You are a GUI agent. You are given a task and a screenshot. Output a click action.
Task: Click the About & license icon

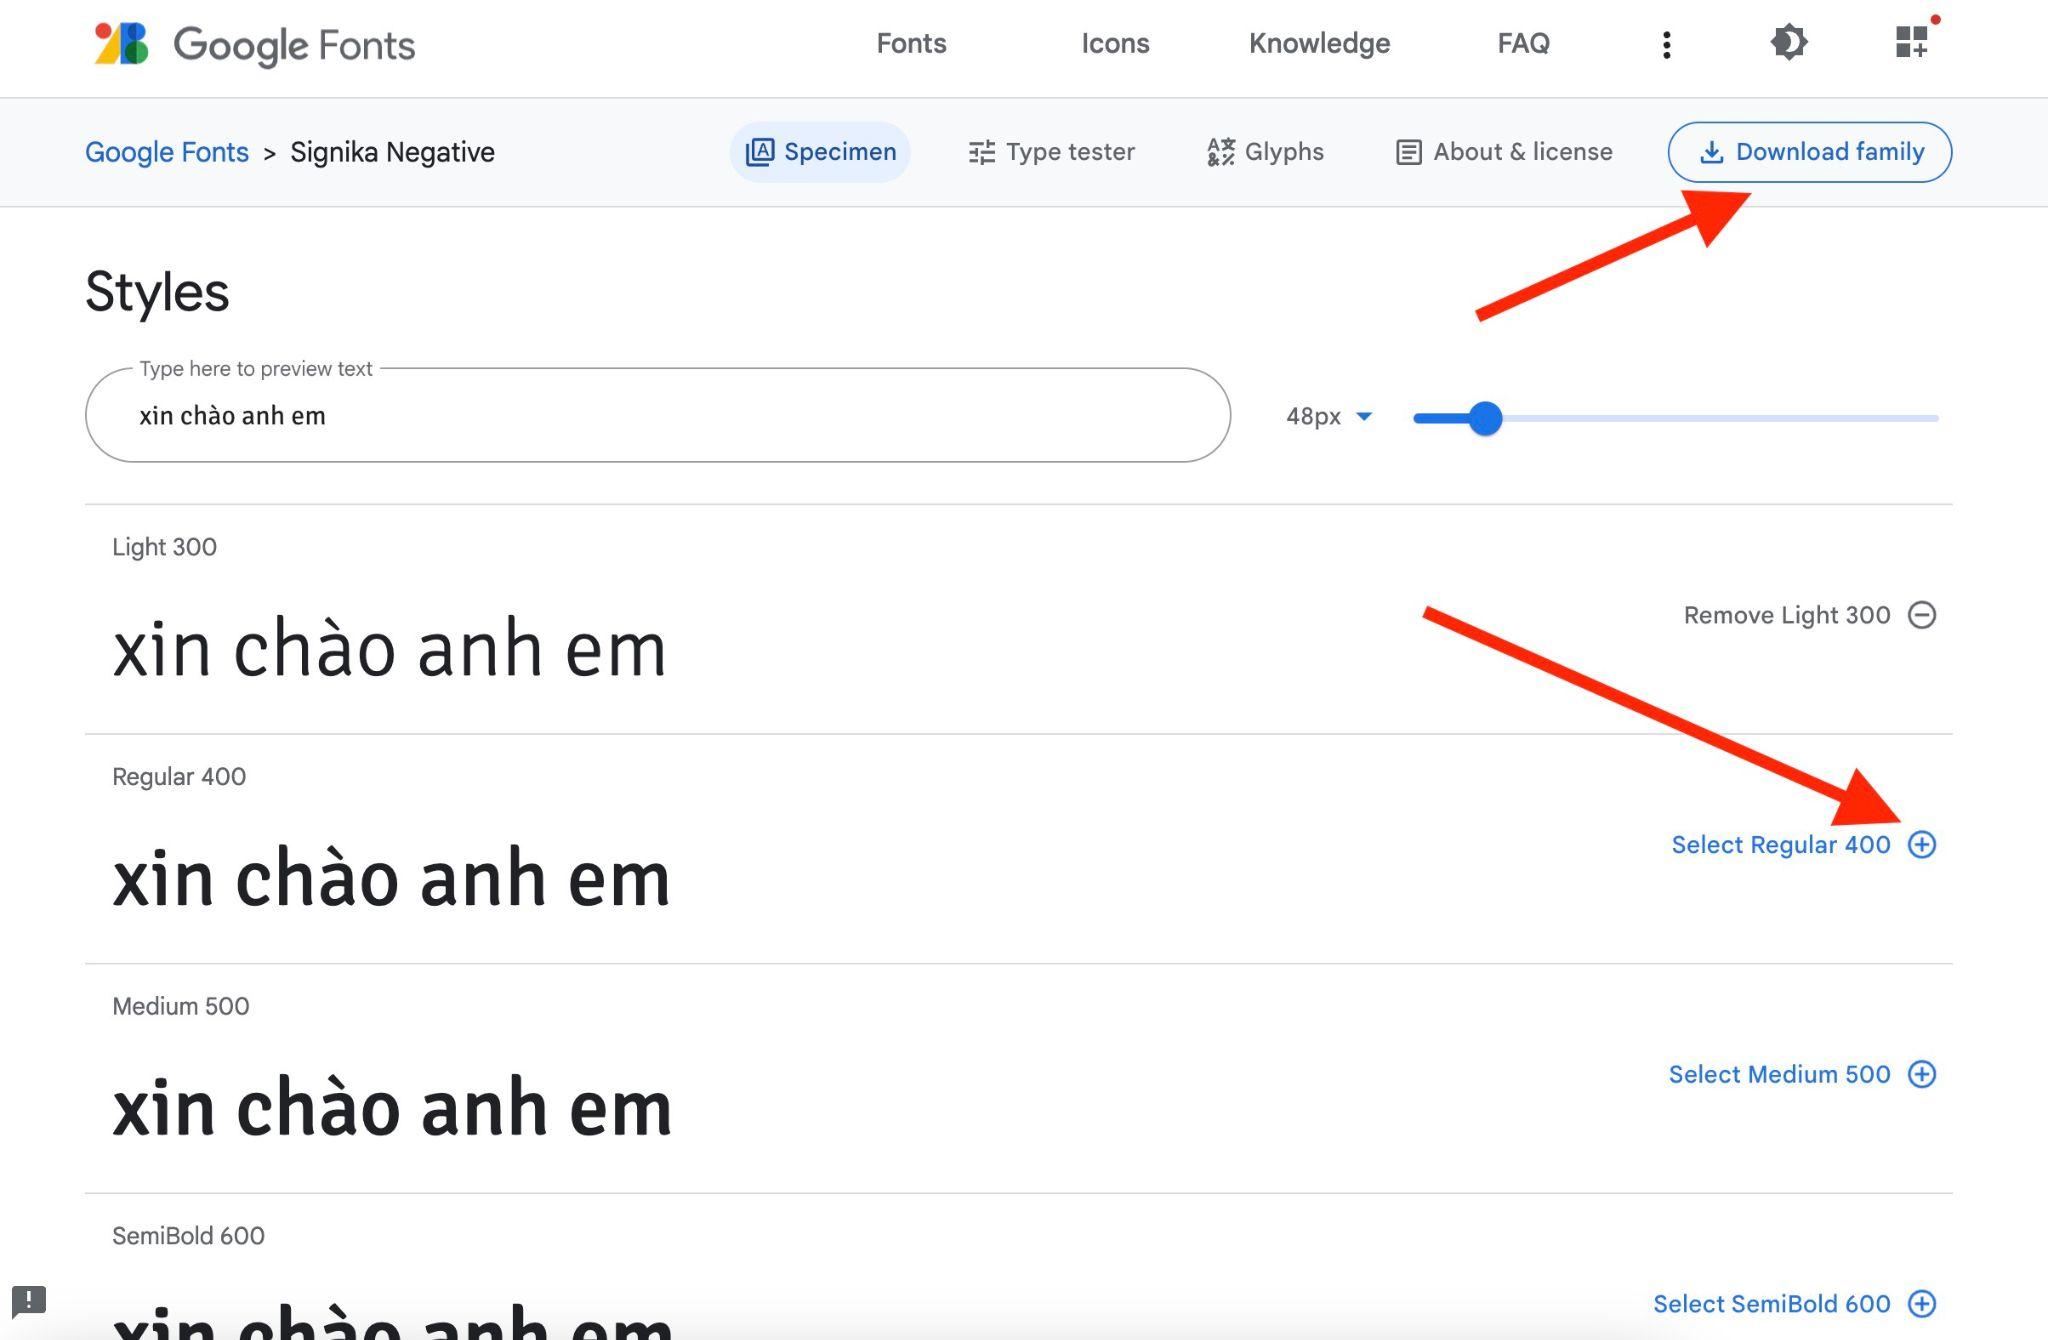click(x=1405, y=151)
